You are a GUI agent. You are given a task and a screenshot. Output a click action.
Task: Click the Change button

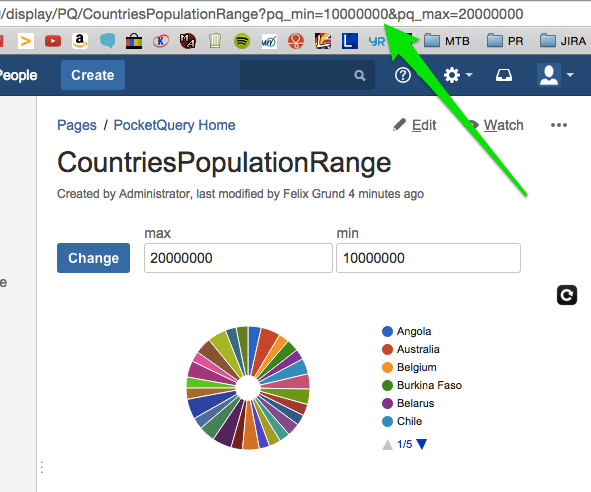click(93, 258)
